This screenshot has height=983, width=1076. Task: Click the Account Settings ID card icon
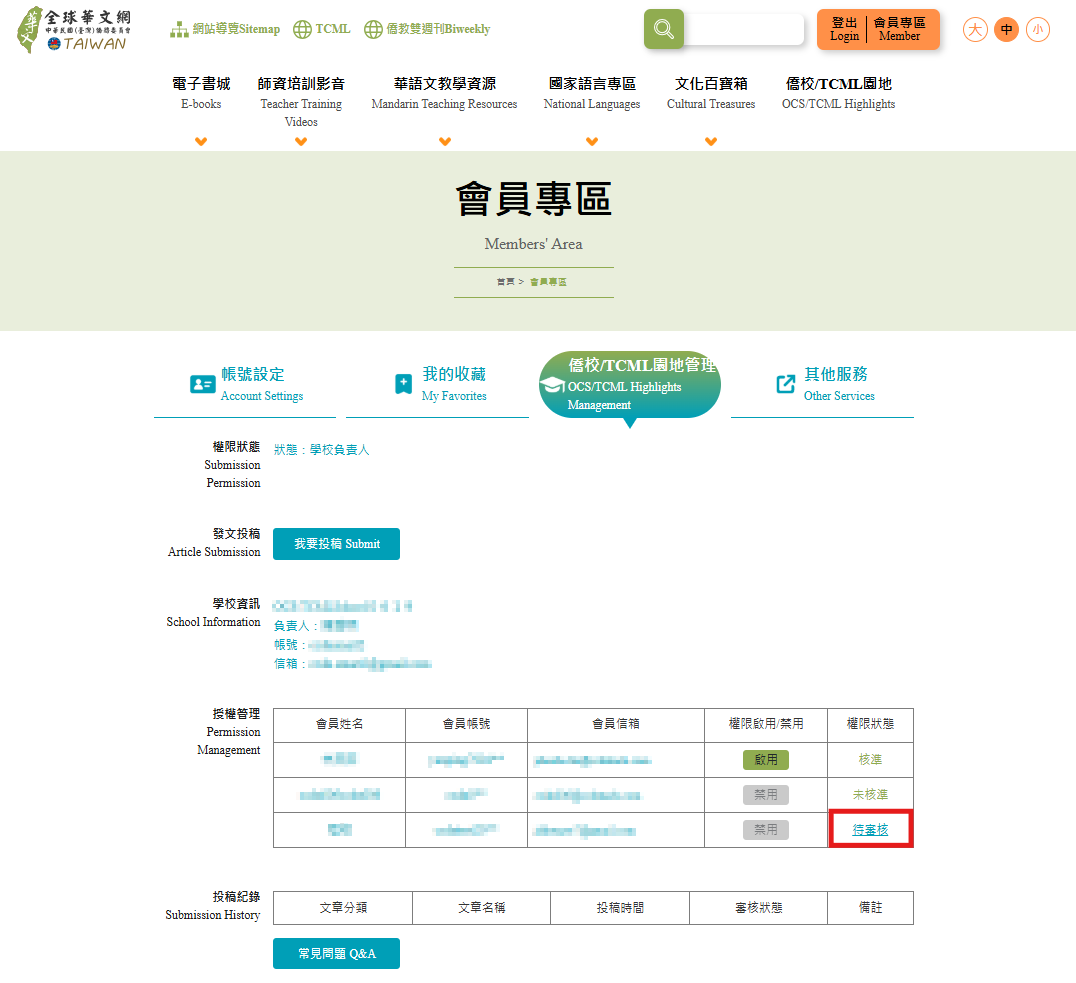[x=201, y=383]
